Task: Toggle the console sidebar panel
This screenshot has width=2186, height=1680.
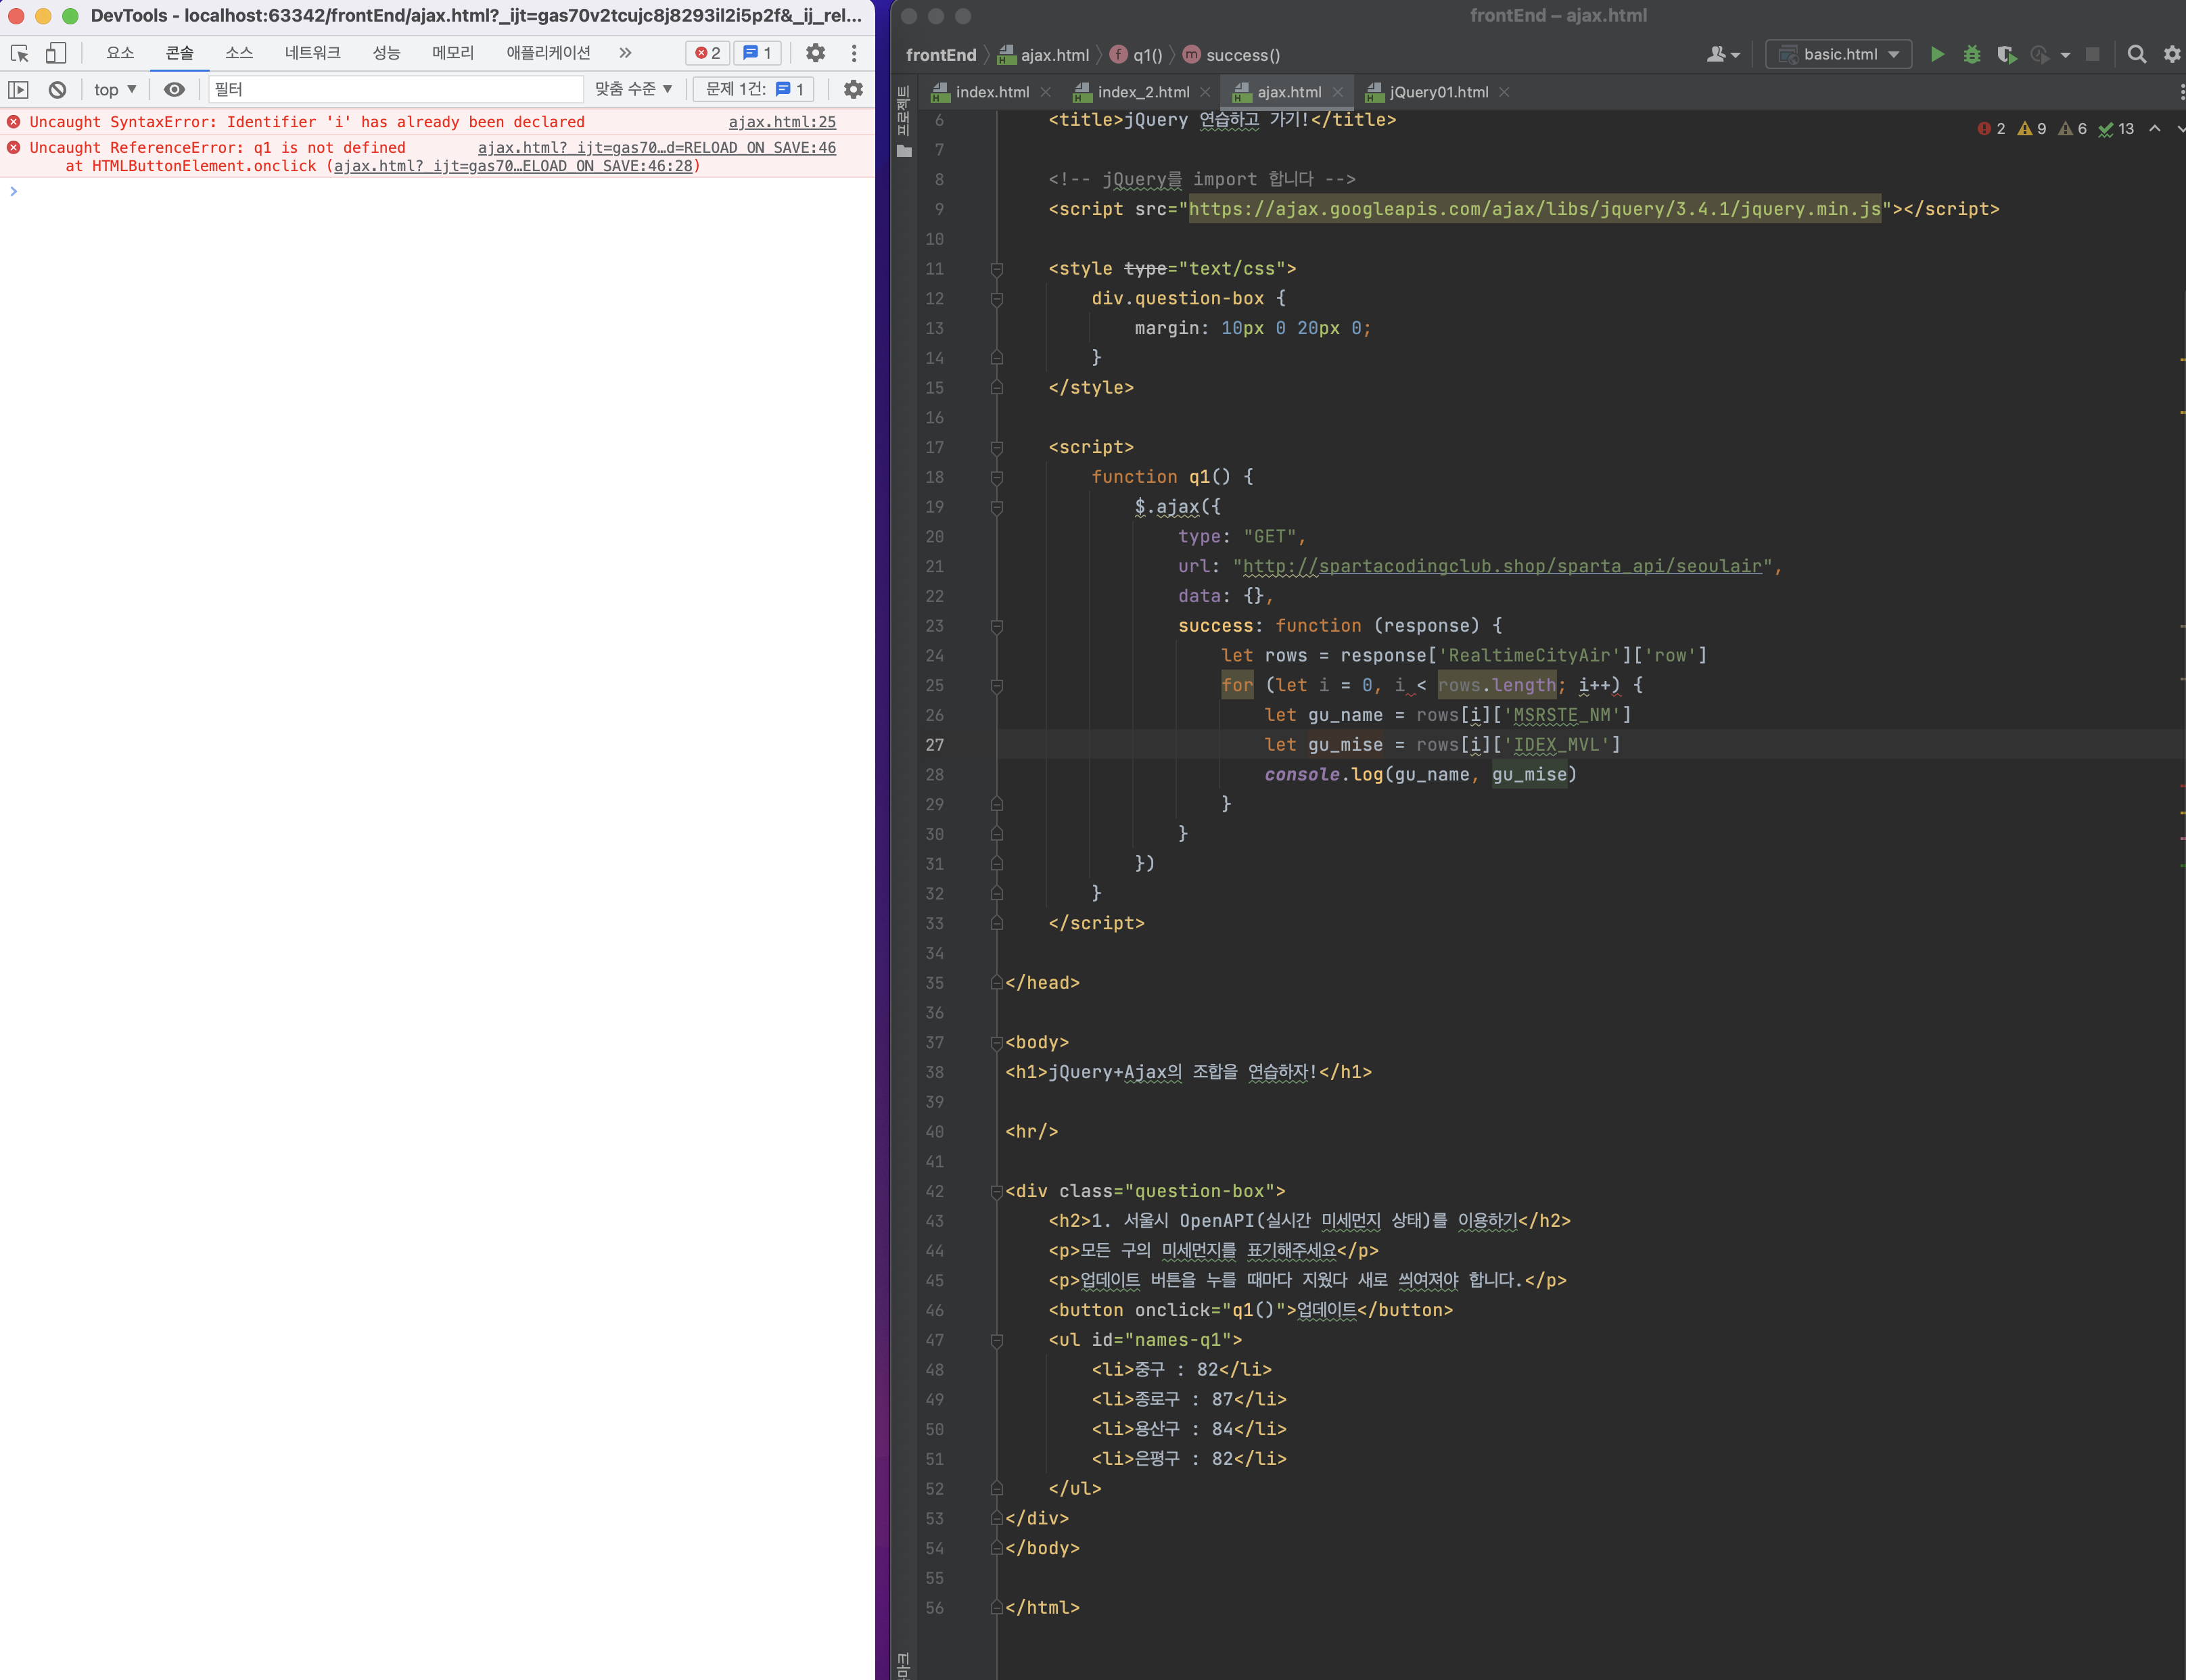Action: (19, 90)
